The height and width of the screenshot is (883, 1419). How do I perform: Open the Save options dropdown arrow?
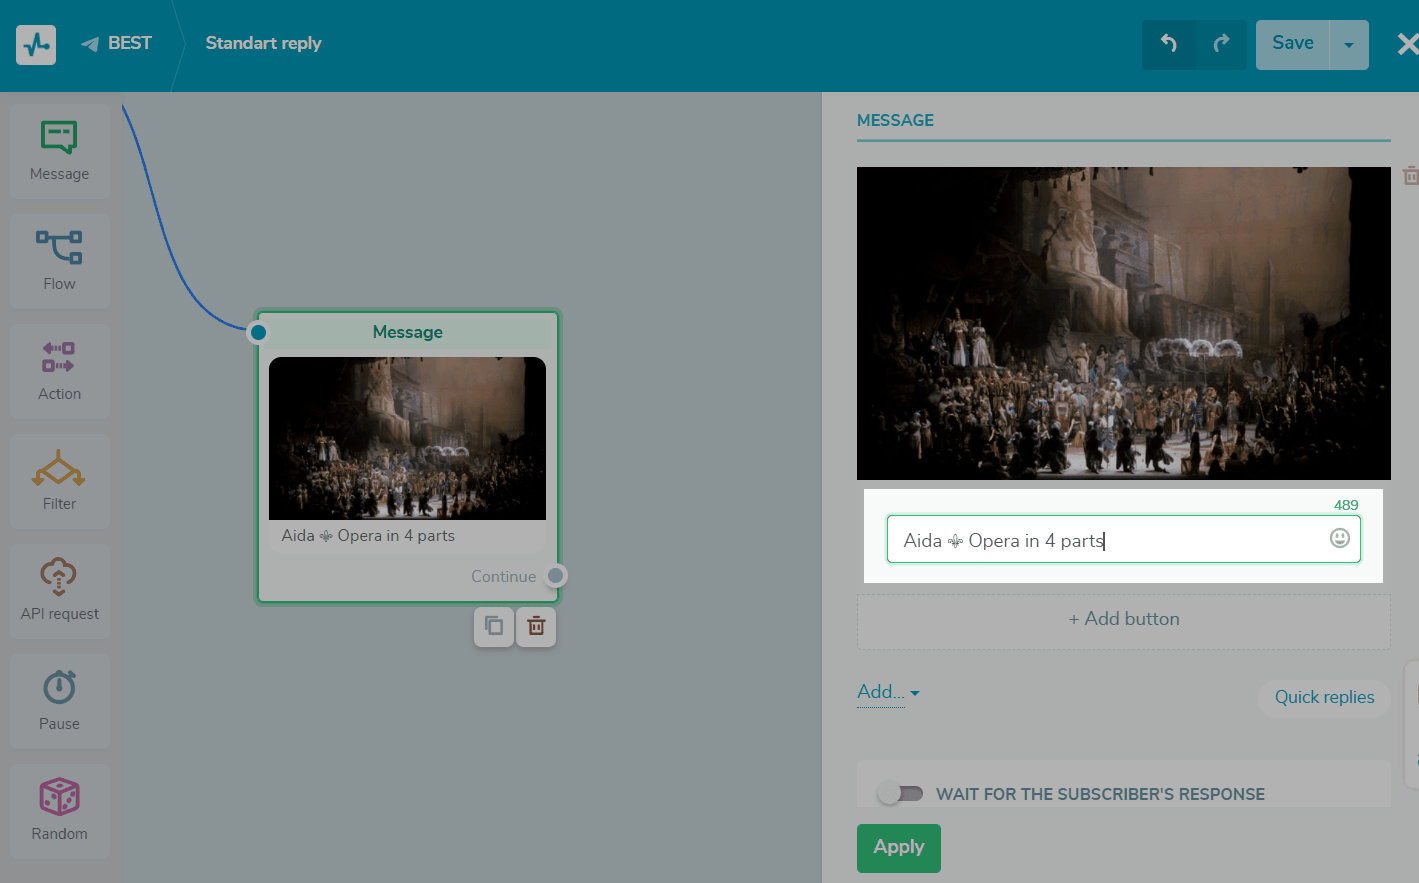tap(1349, 44)
